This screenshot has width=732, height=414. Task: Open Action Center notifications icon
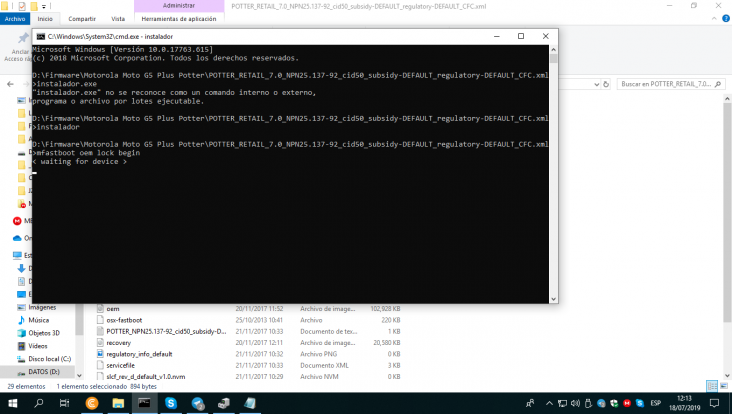click(714, 403)
